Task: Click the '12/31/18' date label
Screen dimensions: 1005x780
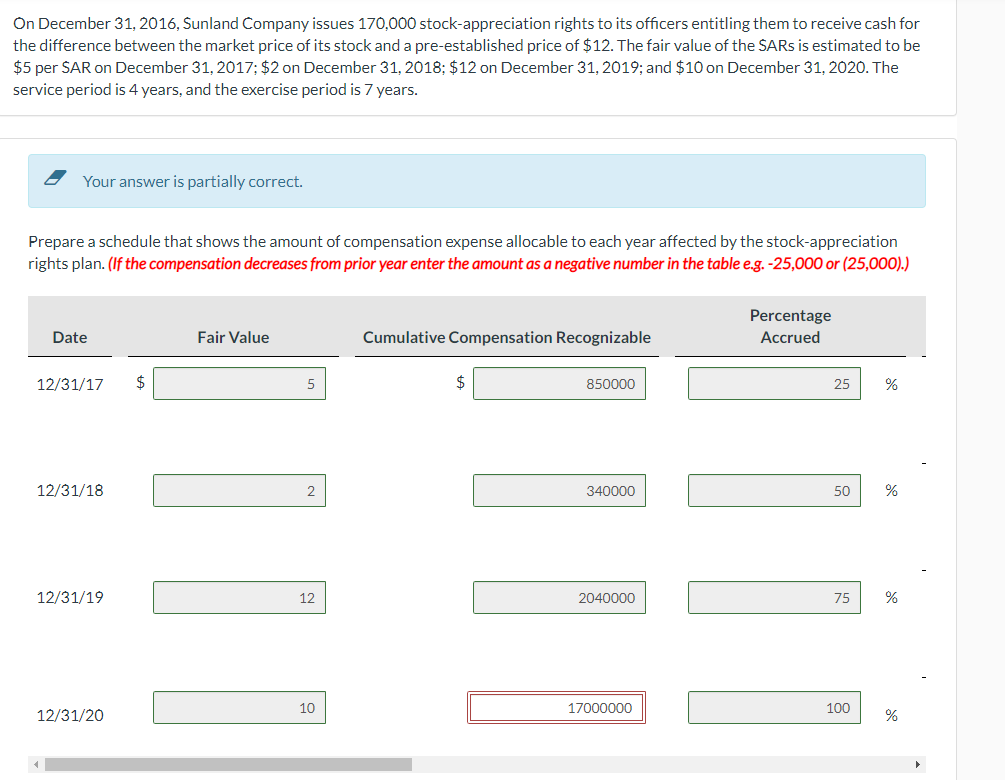Action: click(70, 490)
